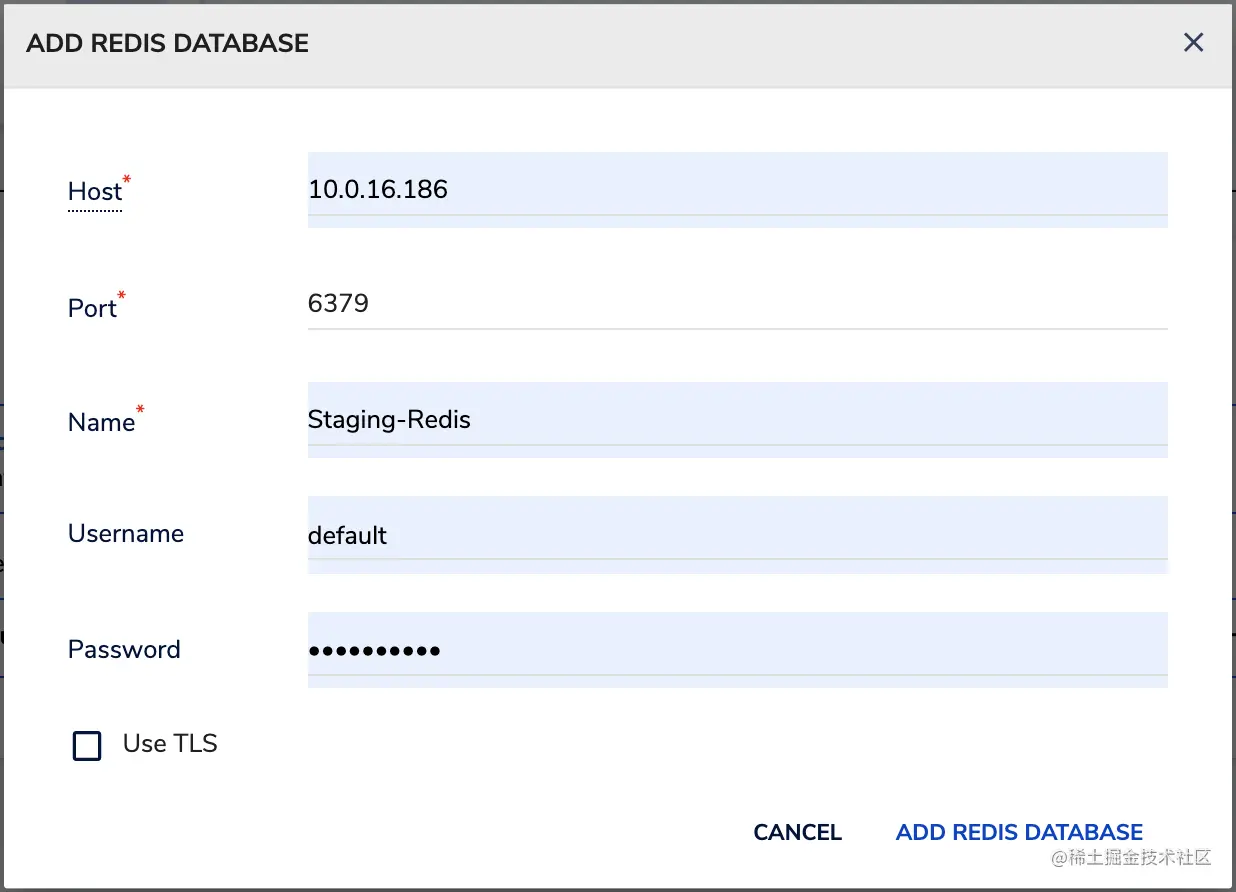Click the Username label
The height and width of the screenshot is (892, 1236).
pyautogui.click(x=126, y=533)
